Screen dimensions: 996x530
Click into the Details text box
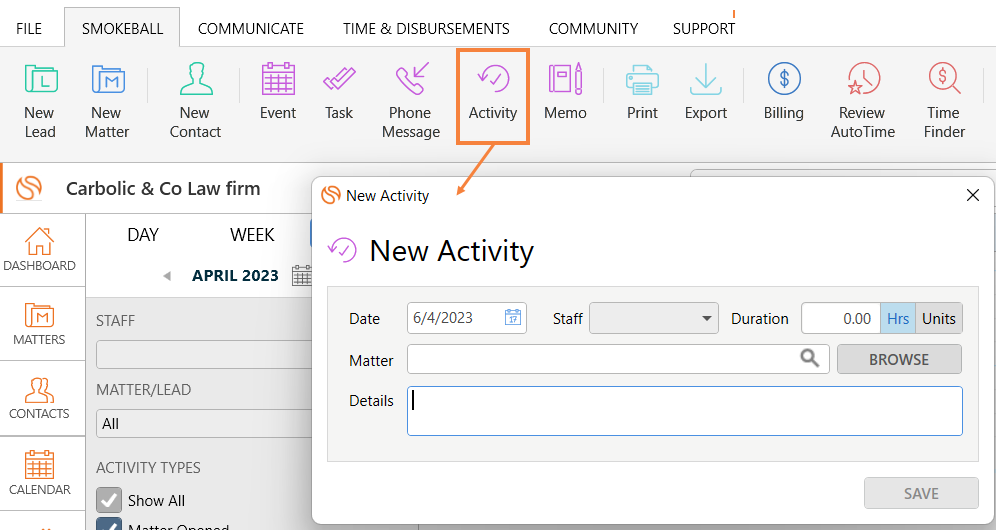click(685, 411)
